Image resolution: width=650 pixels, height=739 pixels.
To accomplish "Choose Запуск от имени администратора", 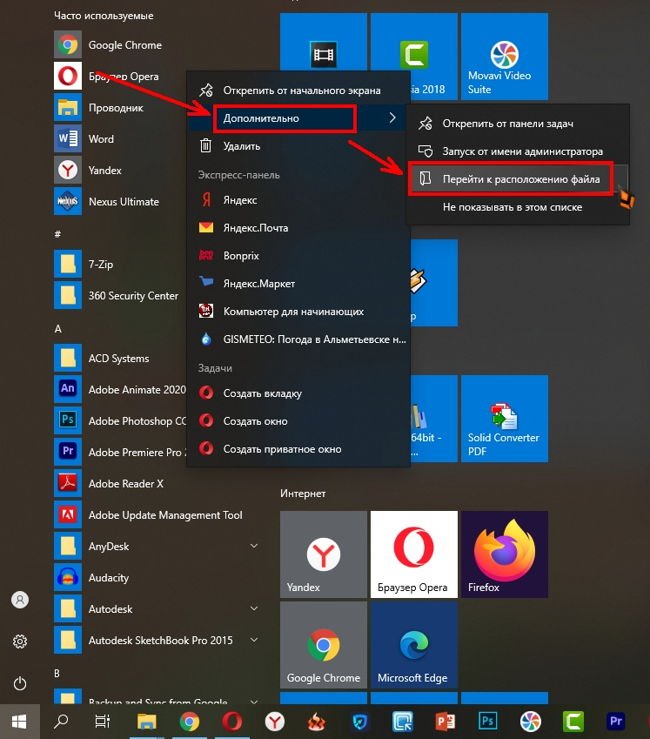I will pyautogui.click(x=517, y=151).
